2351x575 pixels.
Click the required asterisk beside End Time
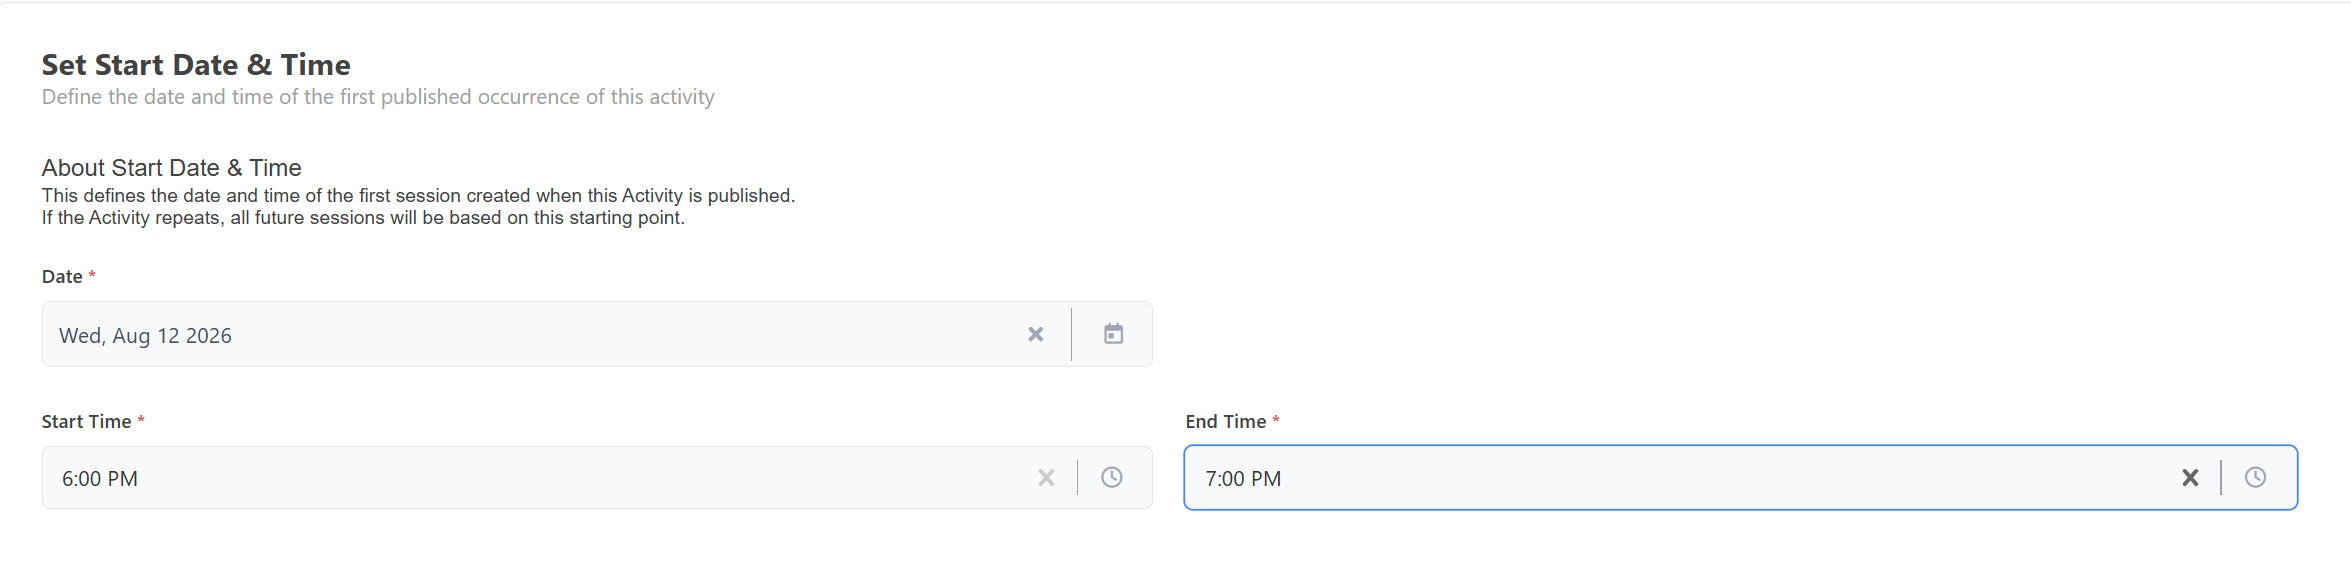point(1276,420)
